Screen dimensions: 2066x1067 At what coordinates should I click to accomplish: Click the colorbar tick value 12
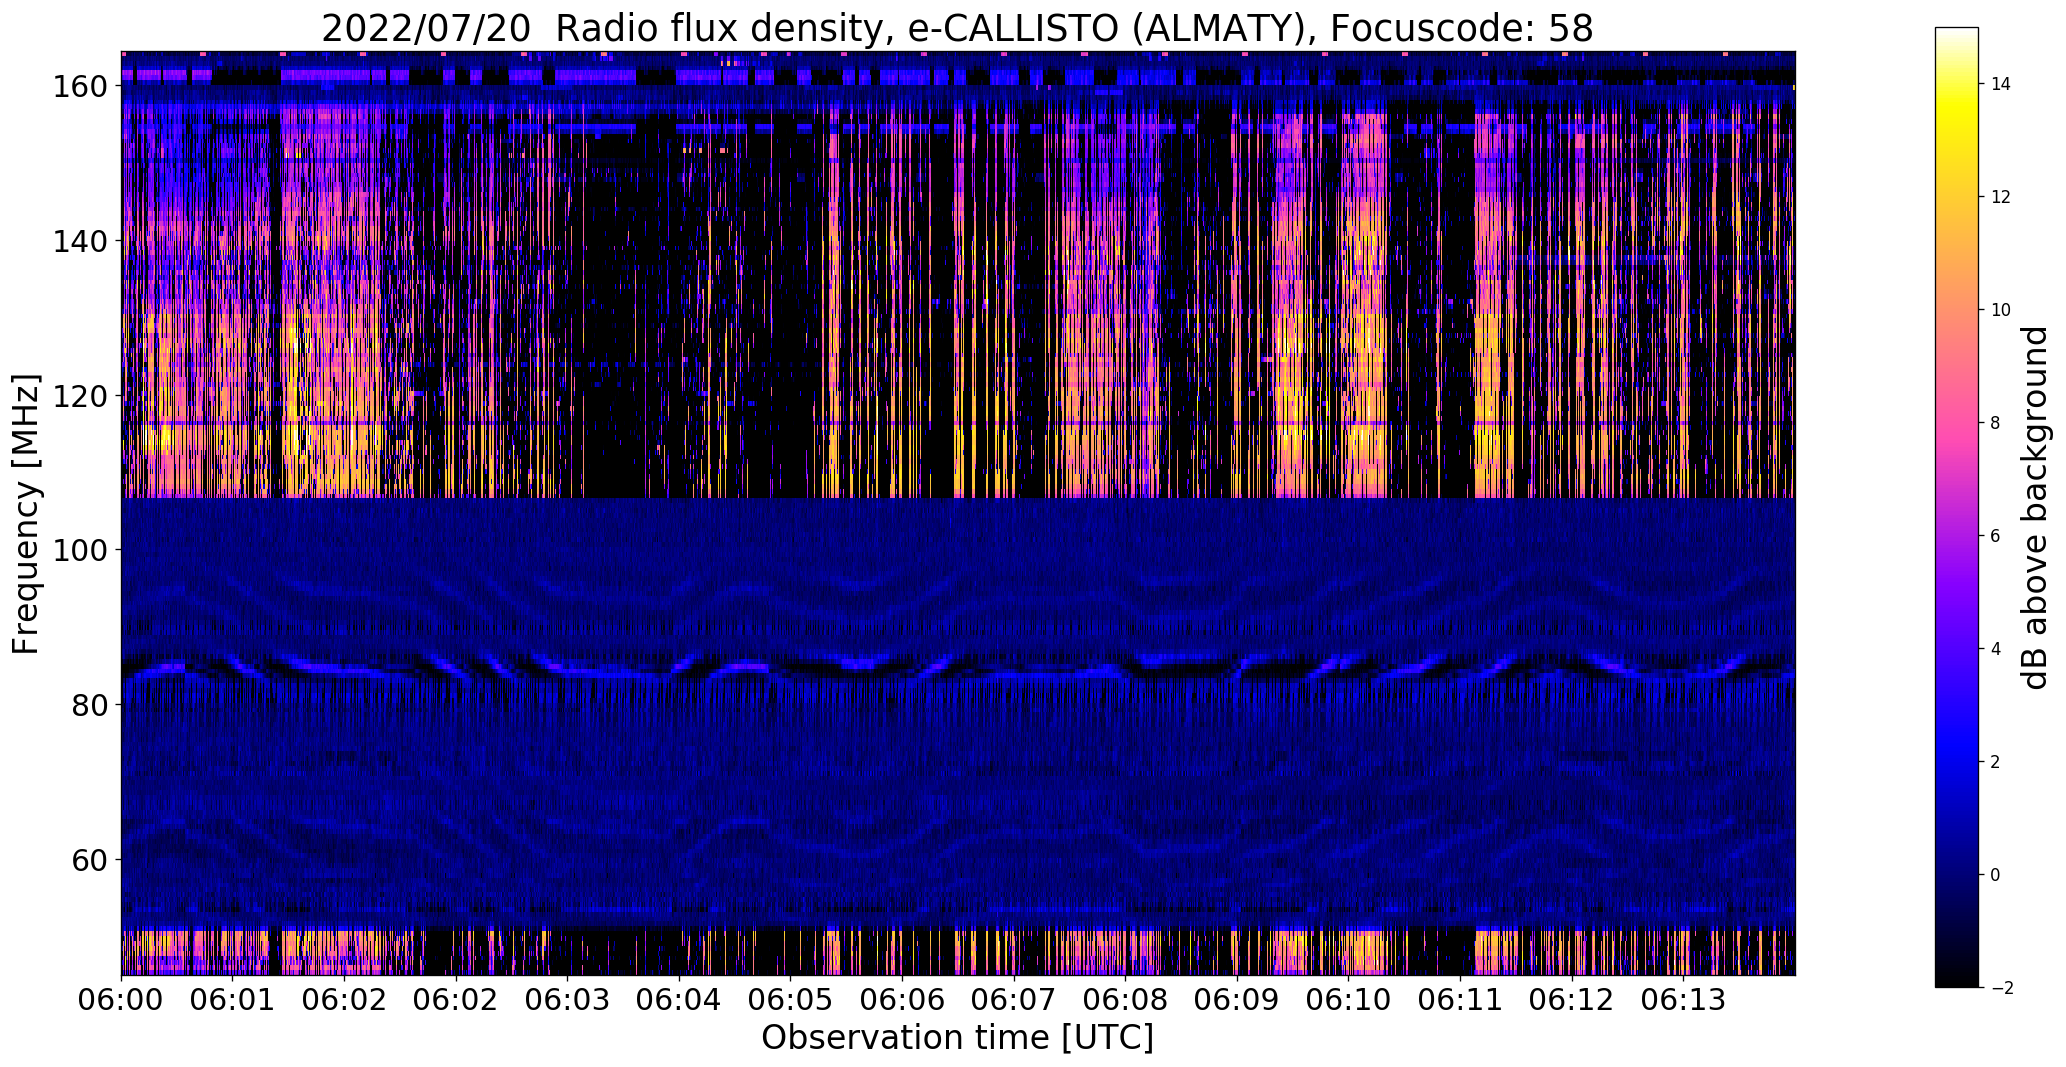[x=2001, y=197]
